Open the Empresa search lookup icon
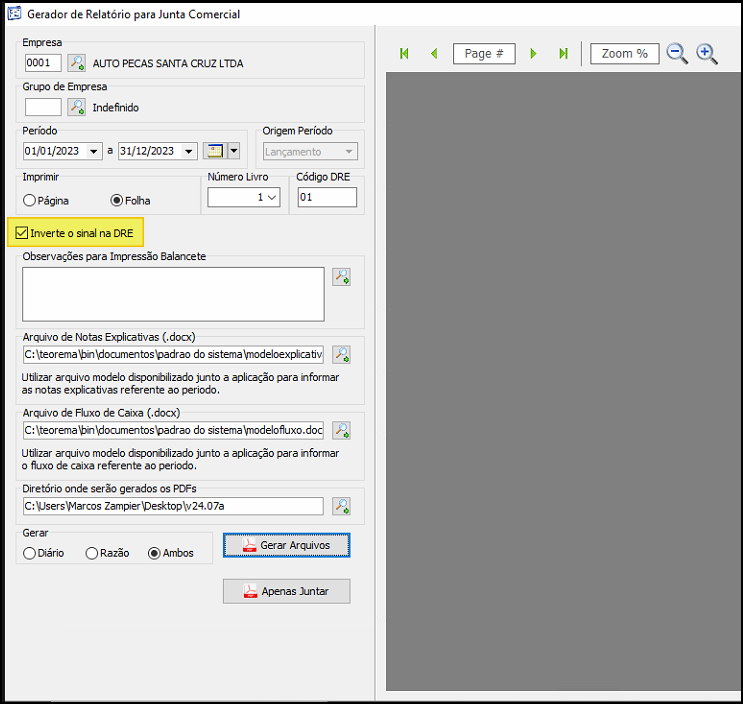 pos(76,63)
